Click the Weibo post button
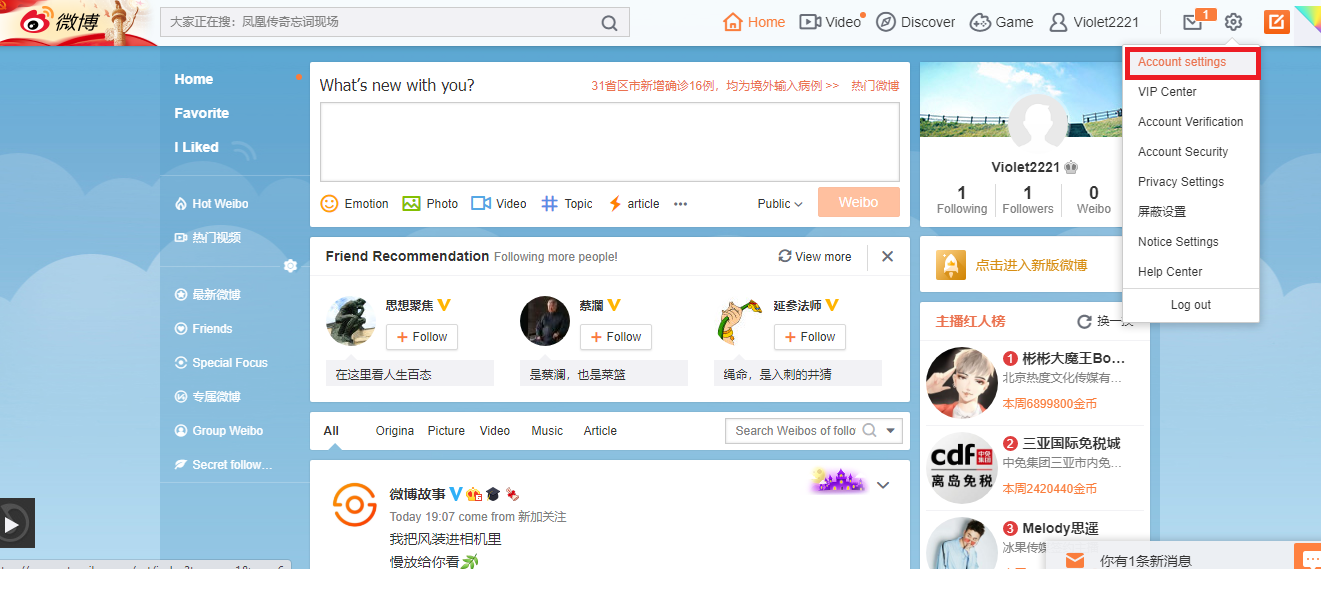The width and height of the screenshot is (1321, 605). tap(858, 202)
